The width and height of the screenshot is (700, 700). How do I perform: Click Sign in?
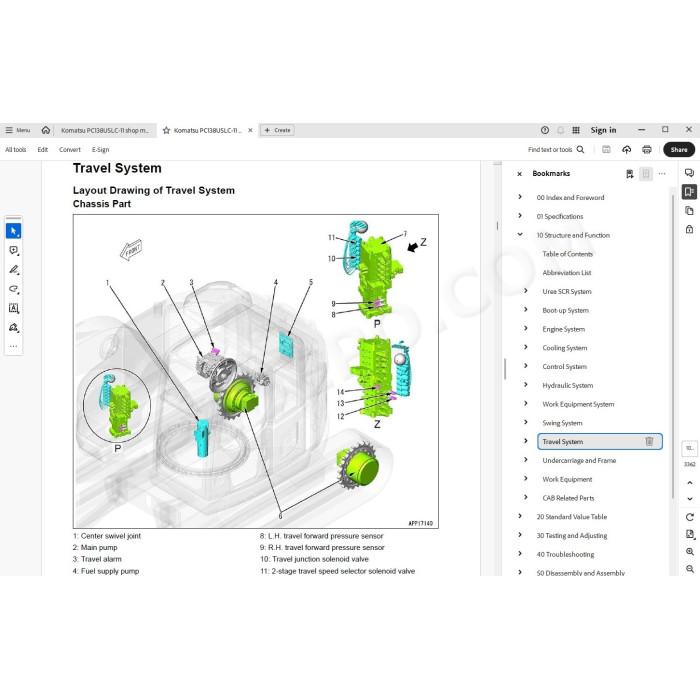[x=603, y=130]
